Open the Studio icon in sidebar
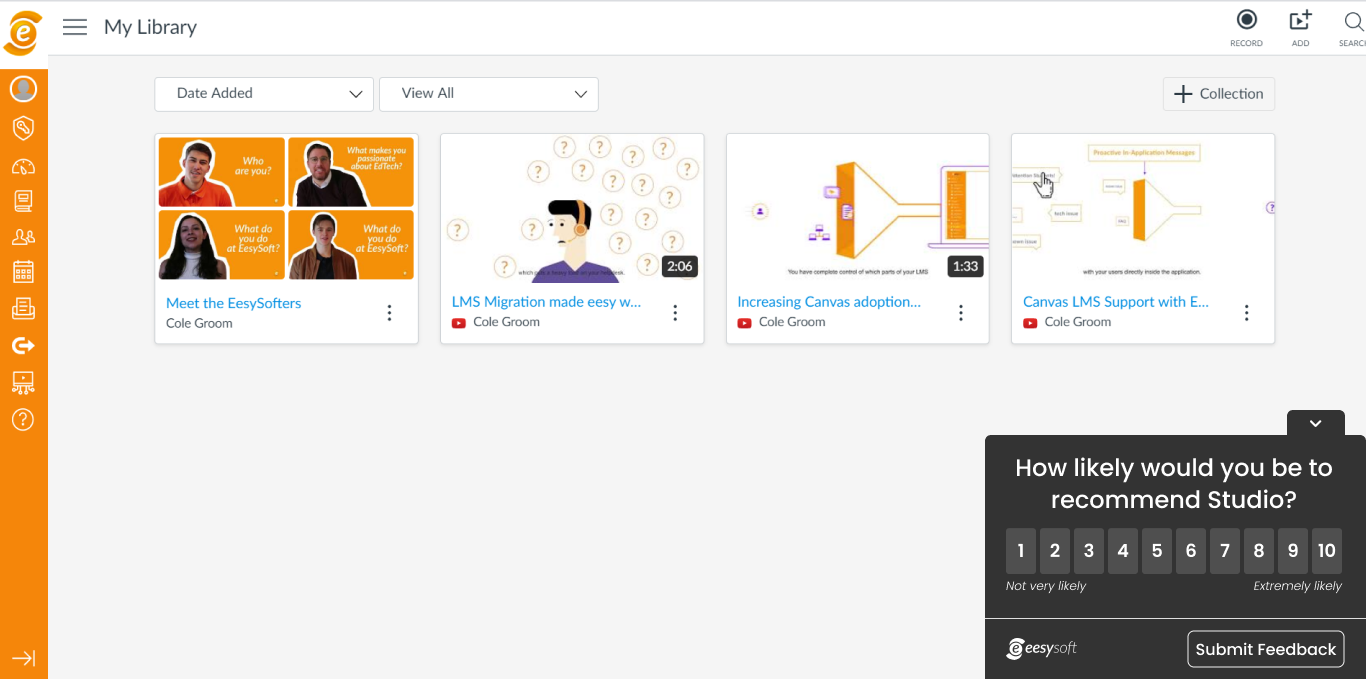1366x679 pixels. pyautogui.click(x=23, y=382)
